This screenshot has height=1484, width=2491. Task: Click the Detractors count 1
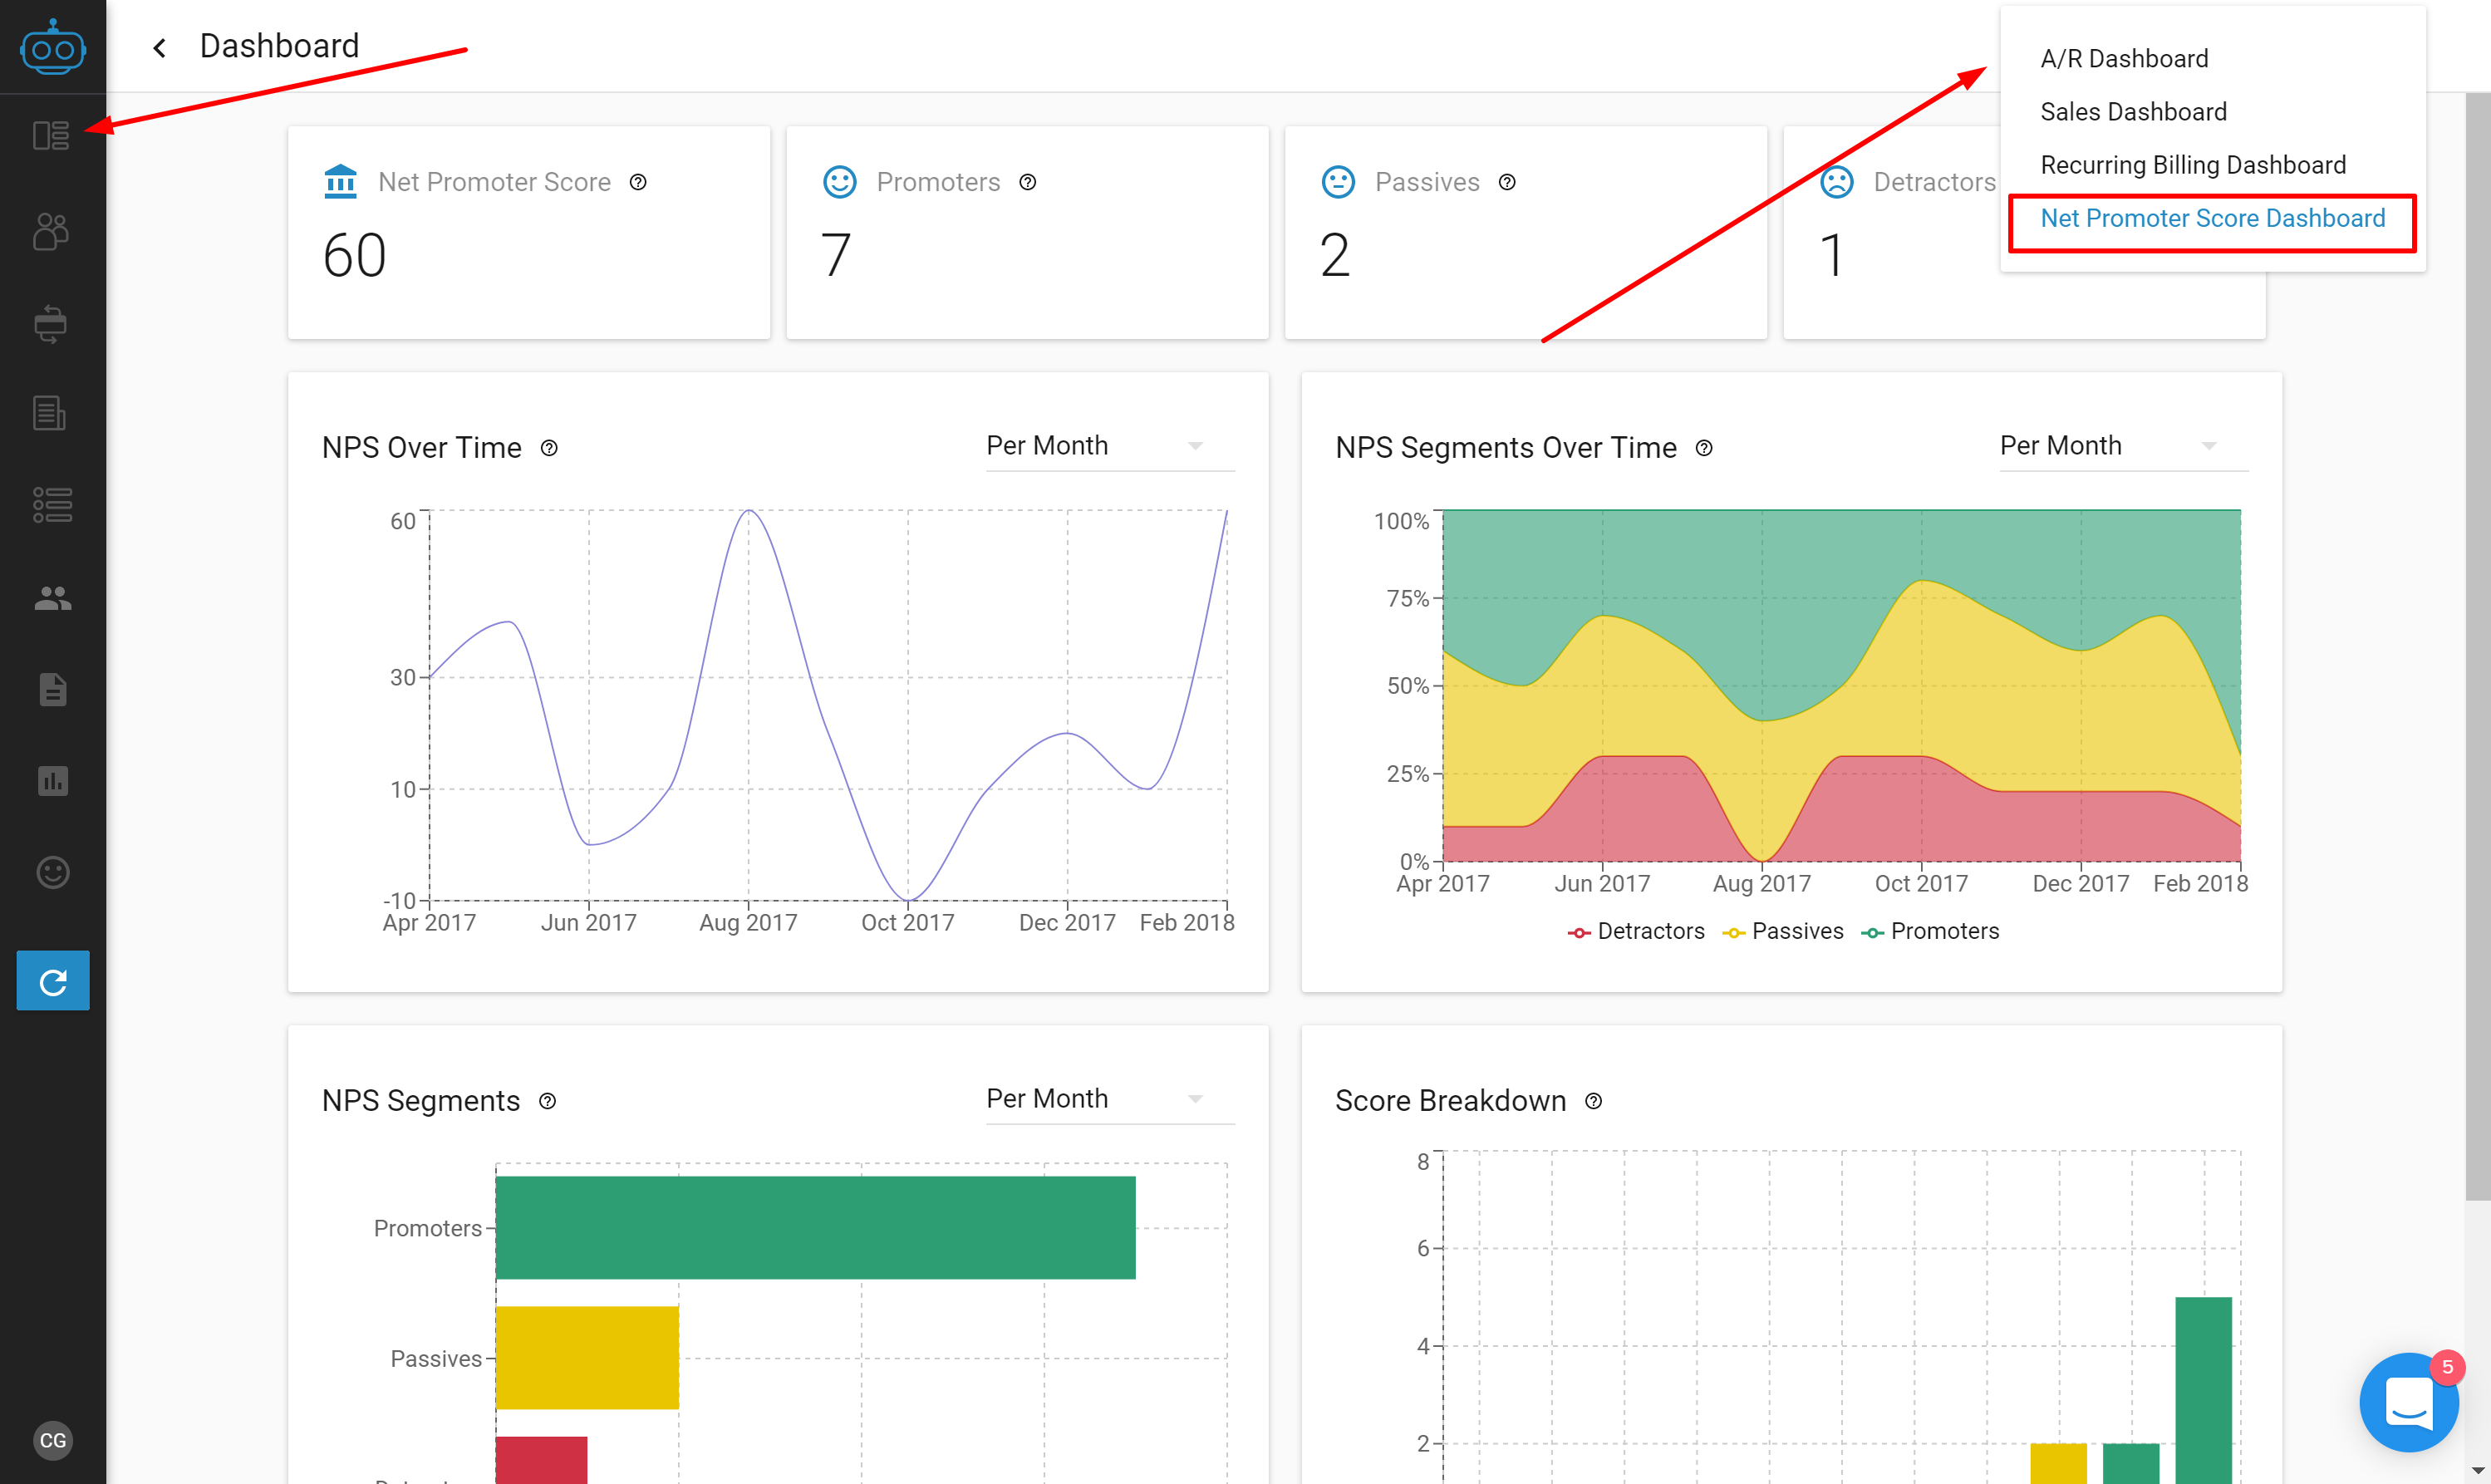click(x=1831, y=255)
